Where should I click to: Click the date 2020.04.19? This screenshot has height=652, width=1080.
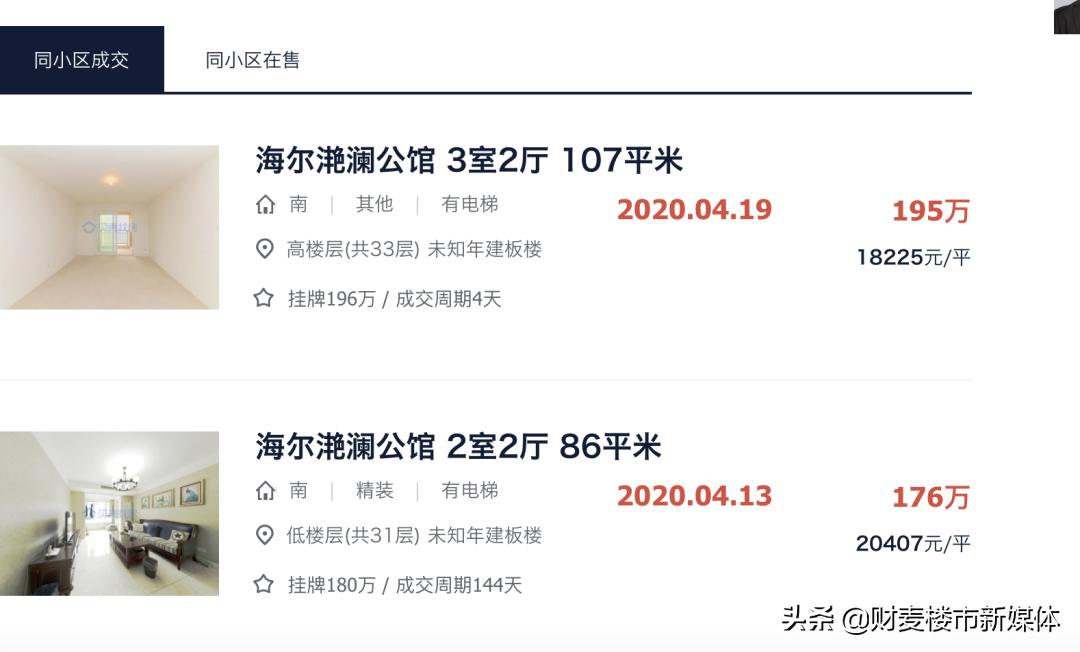(695, 211)
